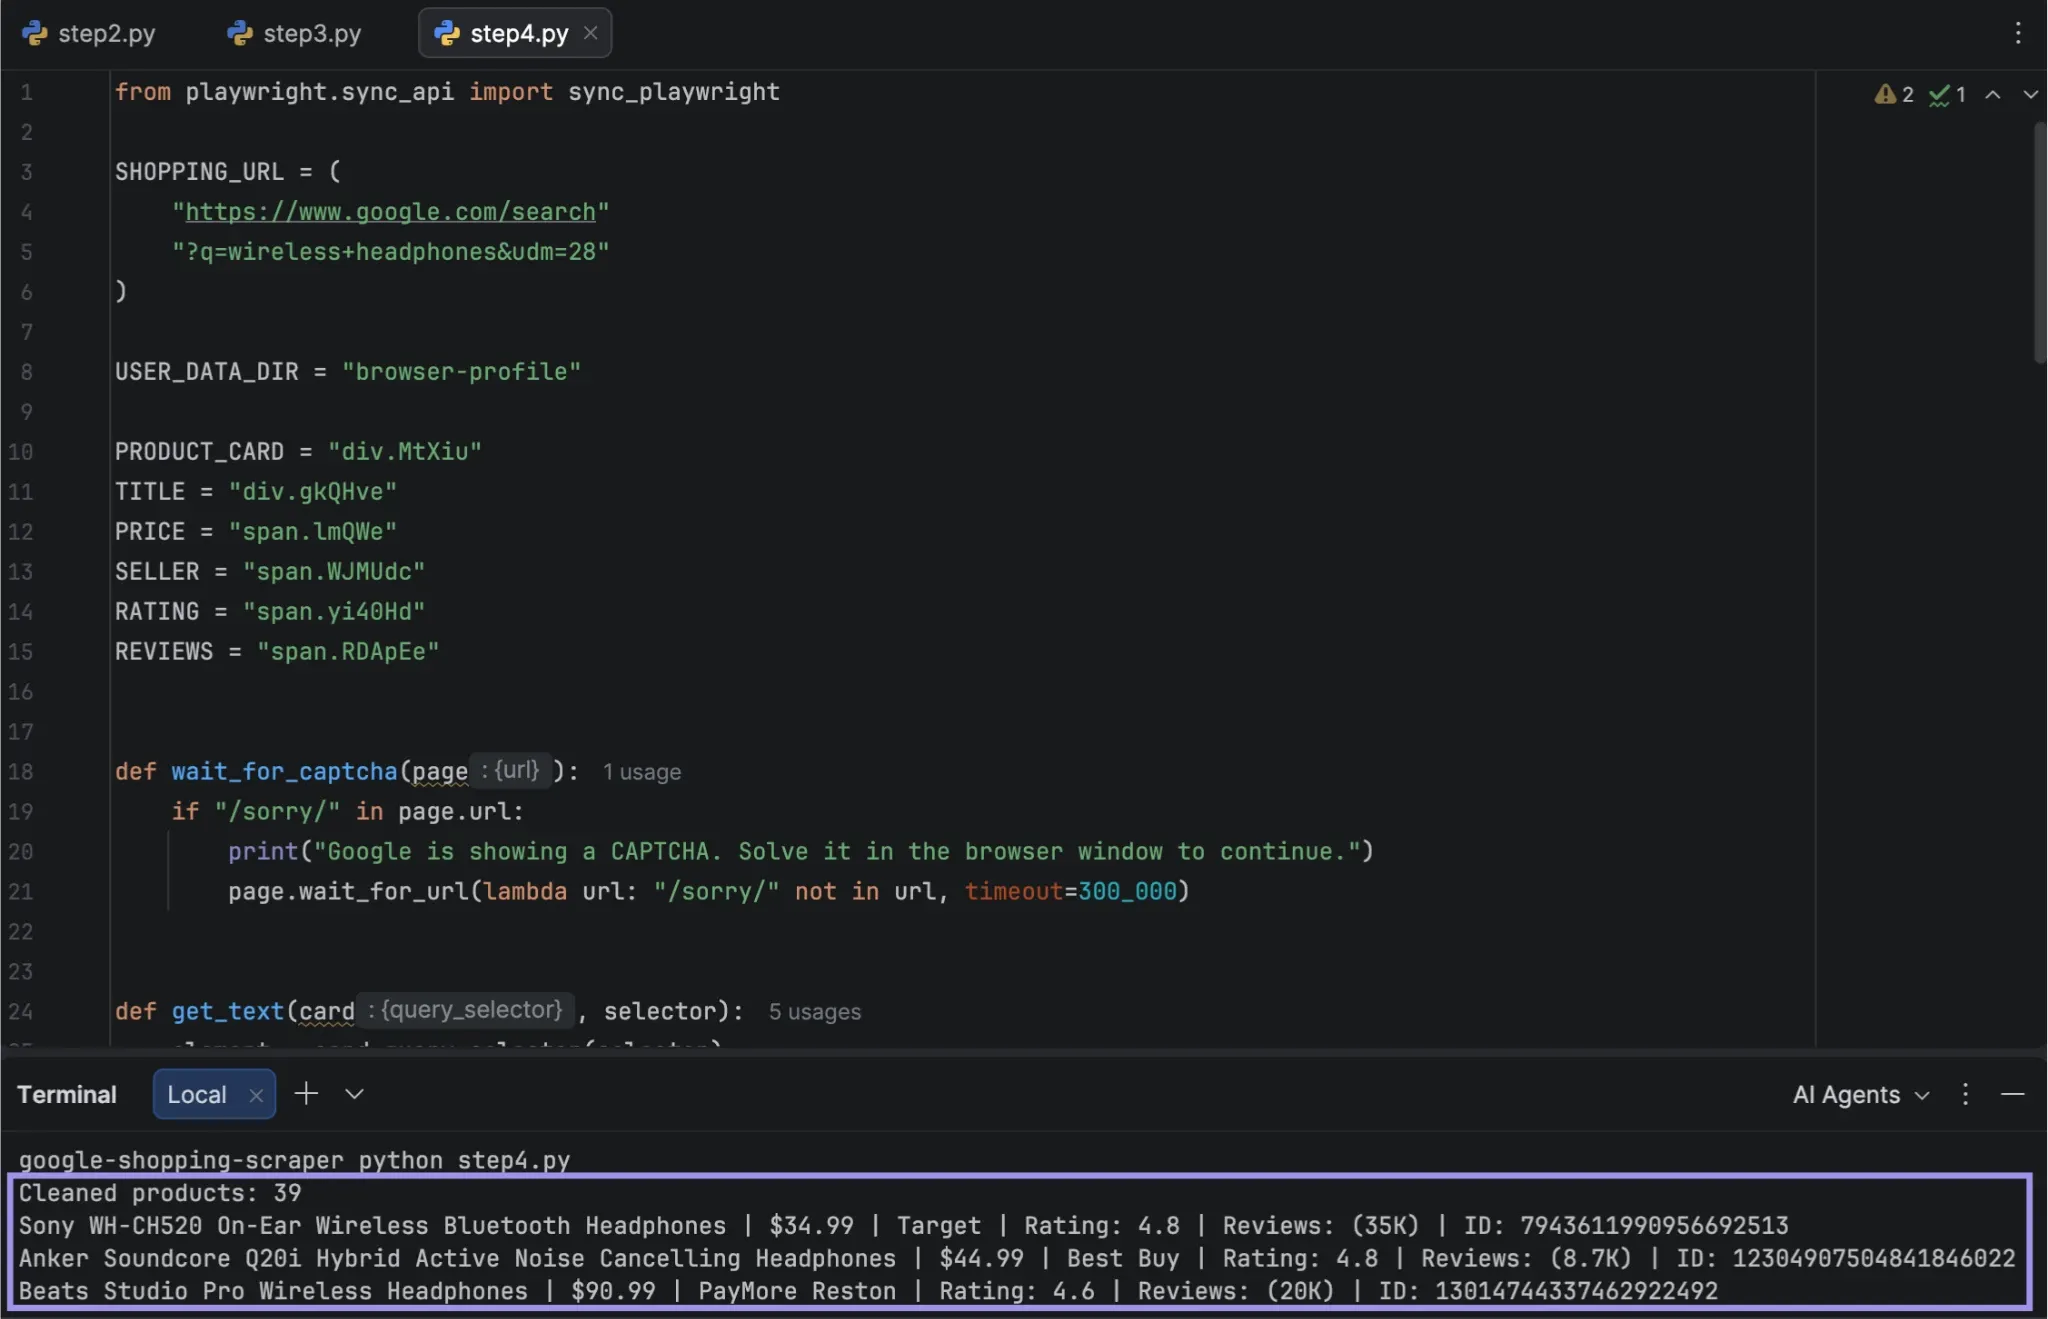The height and width of the screenshot is (1319, 2048).
Task: Click the 'python step4.py' command line
Action: point(464,1160)
